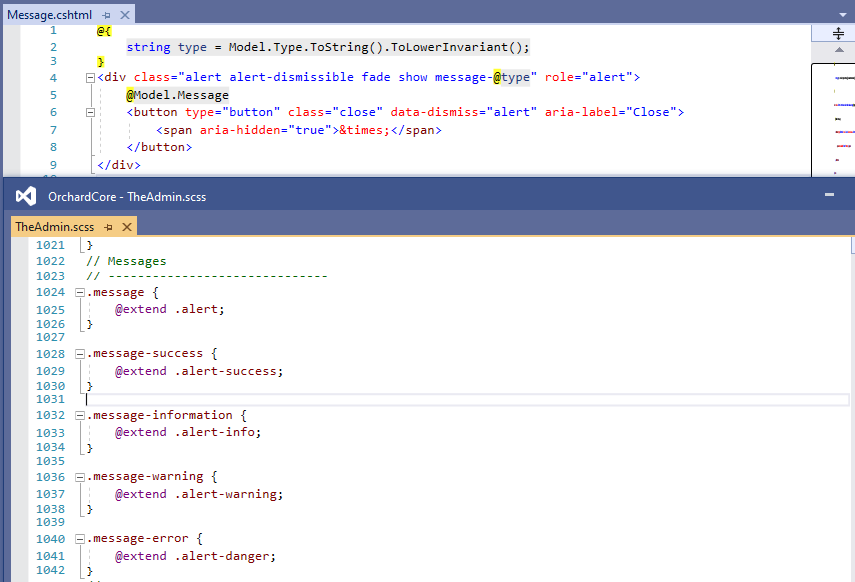Collapse the .message-warning rule block

[80, 477]
